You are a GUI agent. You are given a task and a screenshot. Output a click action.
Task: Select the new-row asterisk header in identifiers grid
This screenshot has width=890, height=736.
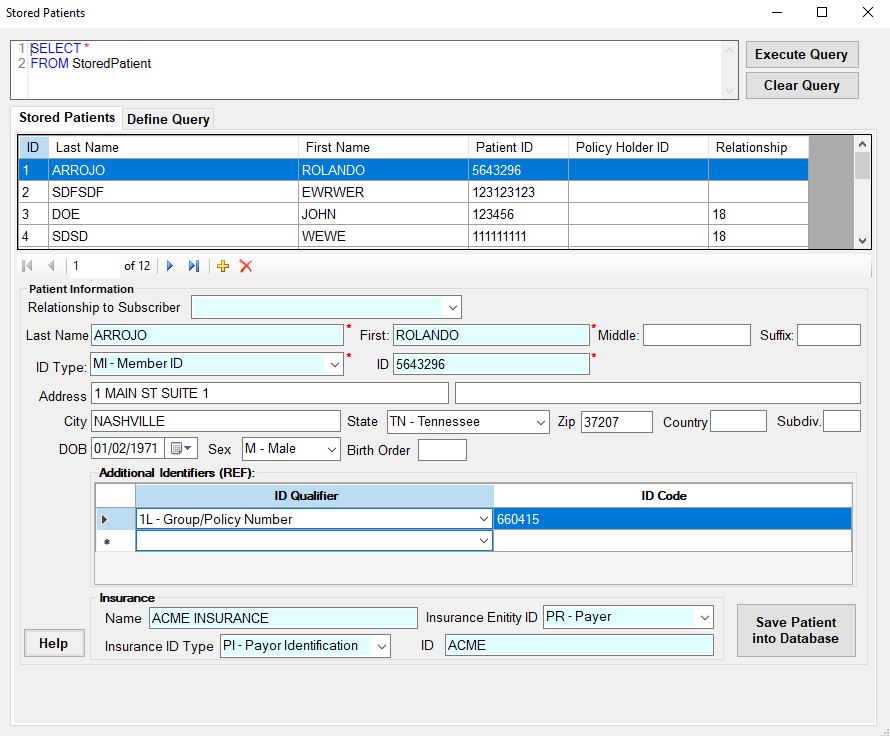click(115, 541)
